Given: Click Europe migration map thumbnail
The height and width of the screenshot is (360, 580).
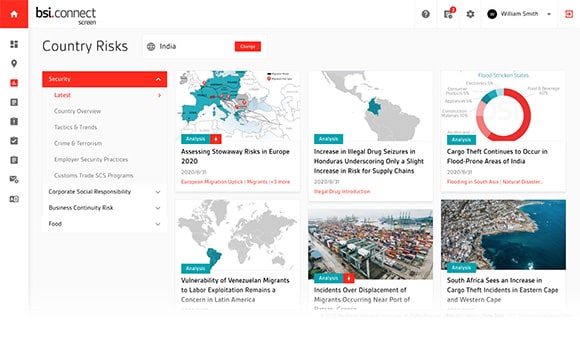Looking at the screenshot, I should [237, 106].
